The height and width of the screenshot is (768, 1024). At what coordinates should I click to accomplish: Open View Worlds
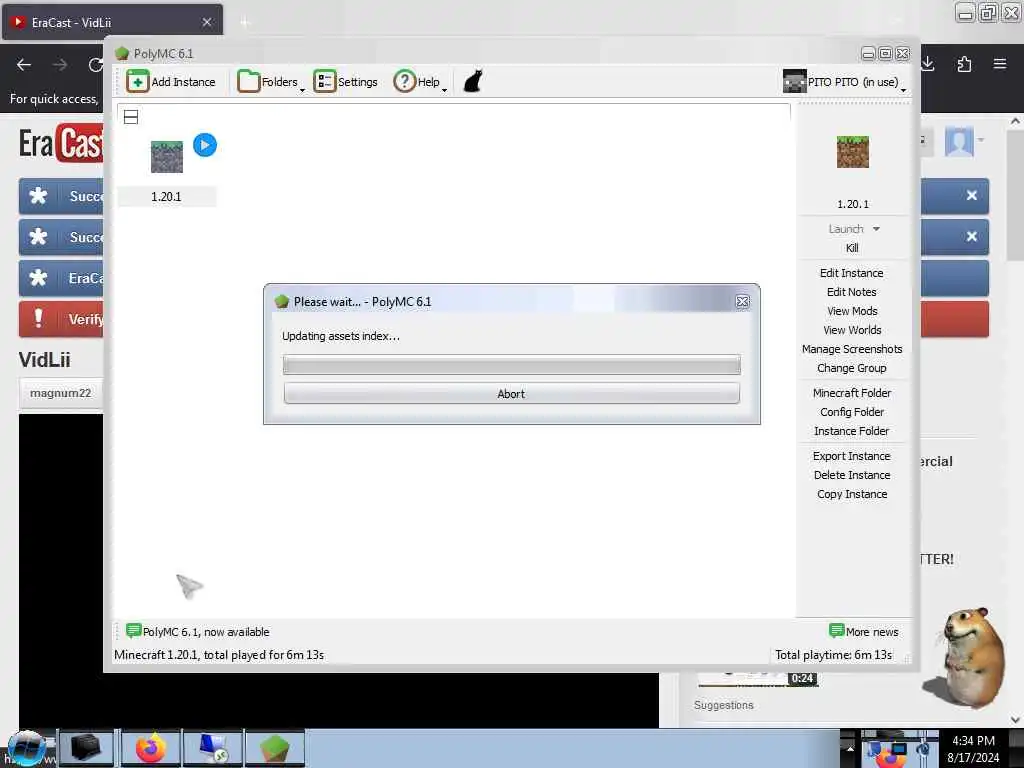pyautogui.click(x=852, y=330)
